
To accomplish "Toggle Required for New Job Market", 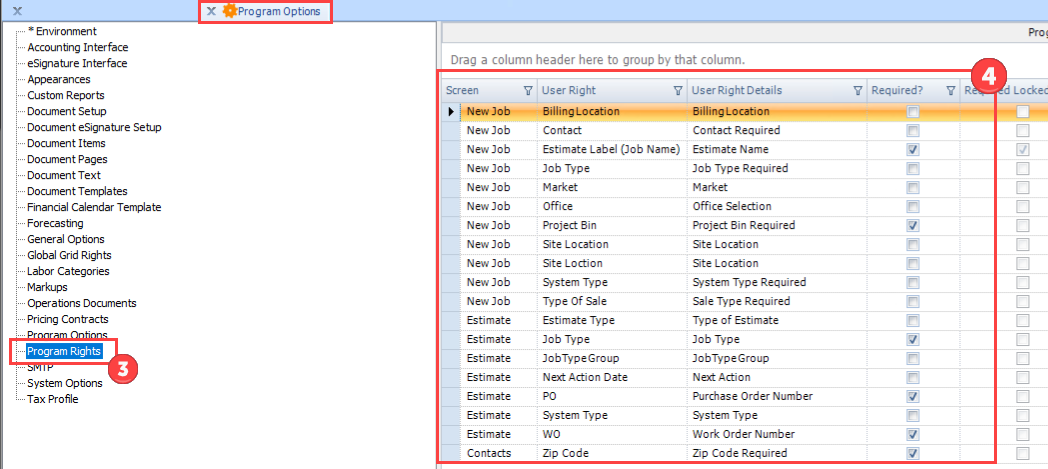I will 912,188.
